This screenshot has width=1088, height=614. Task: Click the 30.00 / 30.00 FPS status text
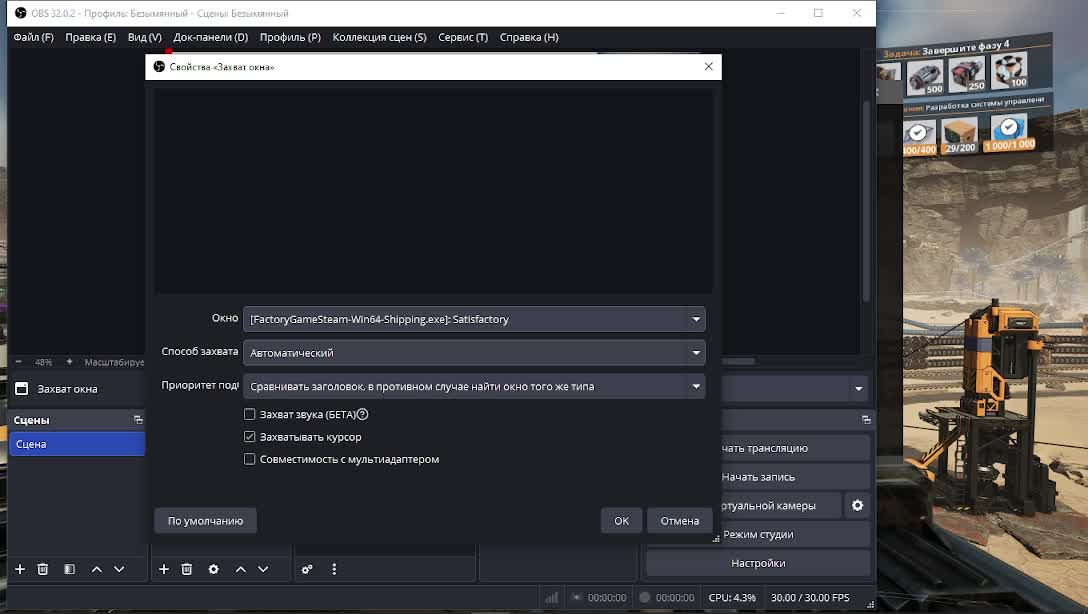click(x=810, y=597)
